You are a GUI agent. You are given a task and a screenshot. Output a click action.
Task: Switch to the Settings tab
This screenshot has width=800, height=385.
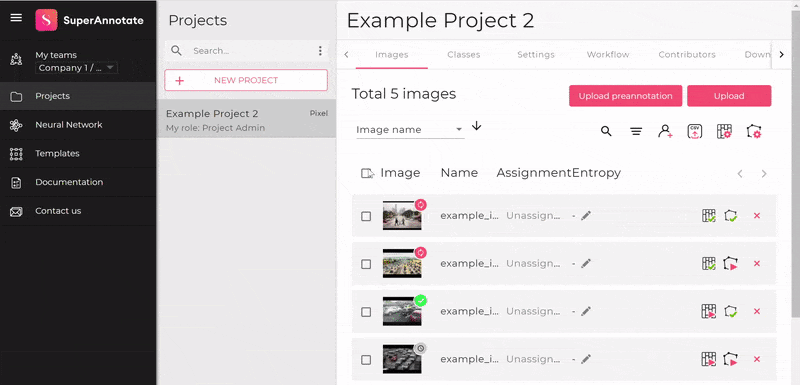click(x=536, y=55)
